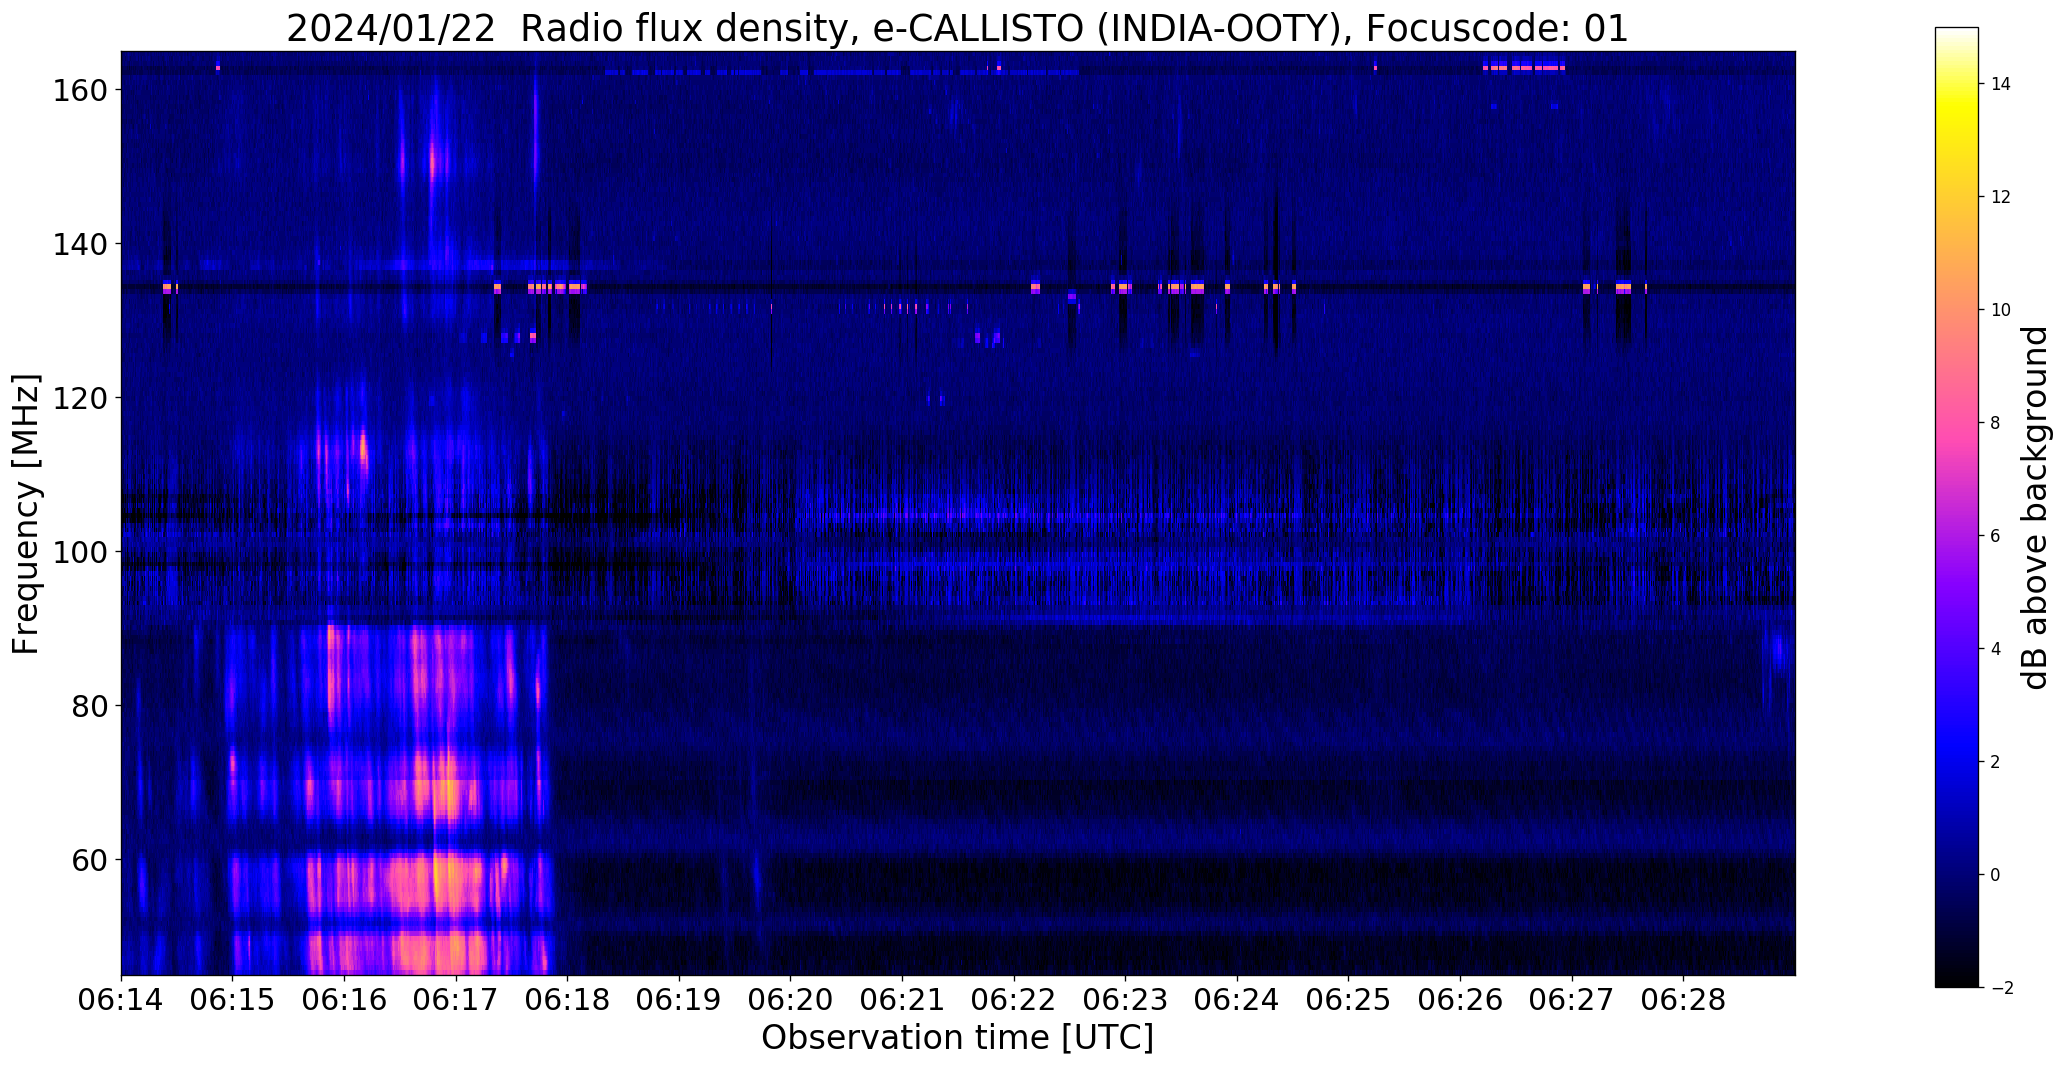Viewport: 2066px width, 1067px height.
Task: Click the colorbar tick value 6
Action: click(1995, 536)
